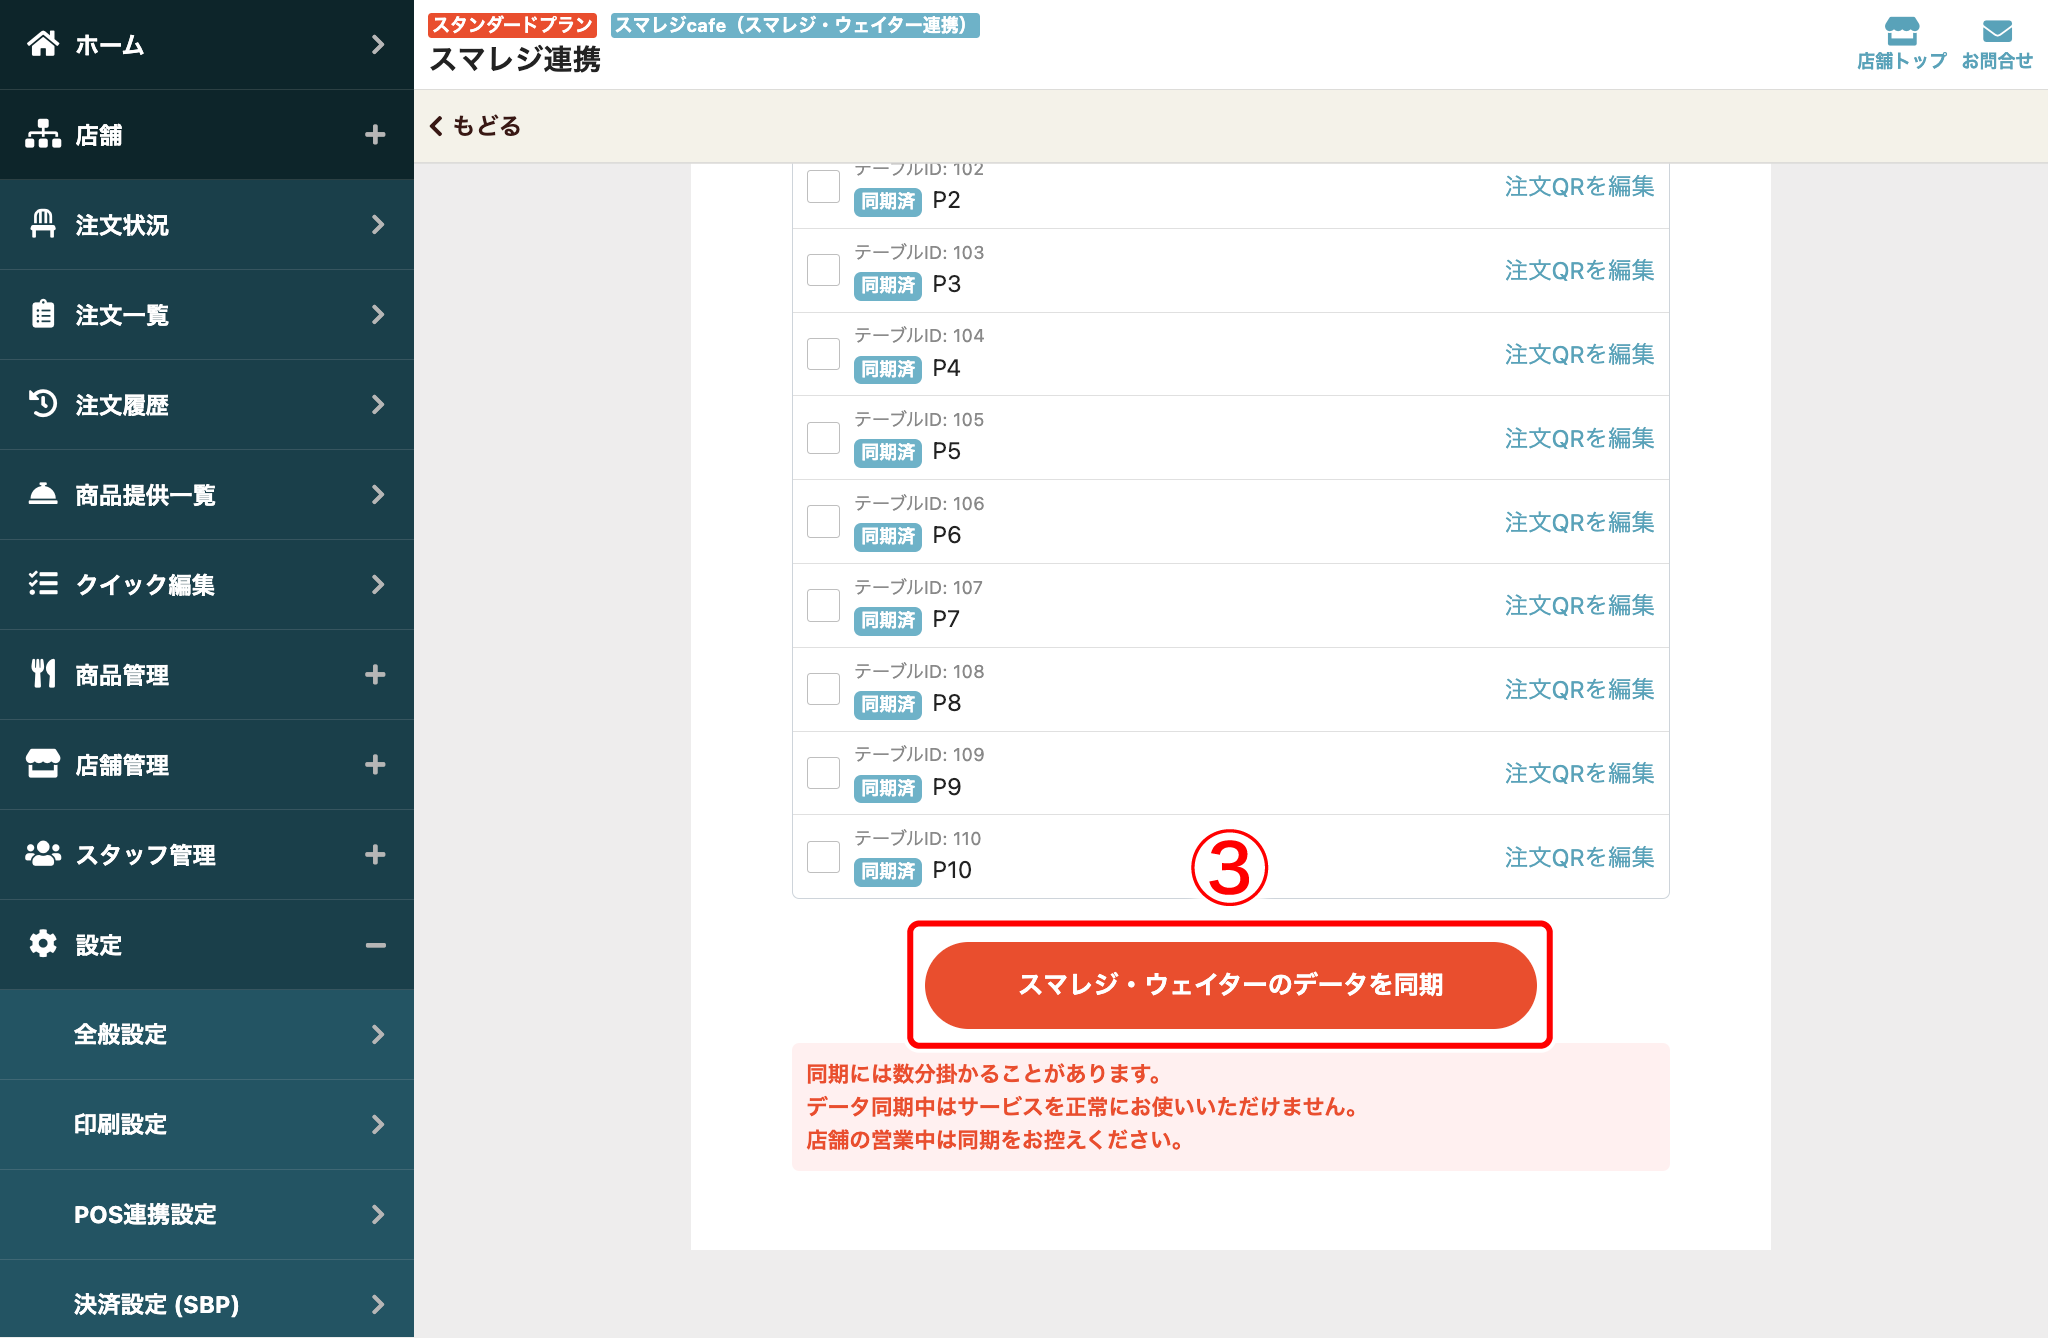Image resolution: width=2048 pixels, height=1338 pixels.
Task: Check the checkbox for table P8
Action: 823,689
